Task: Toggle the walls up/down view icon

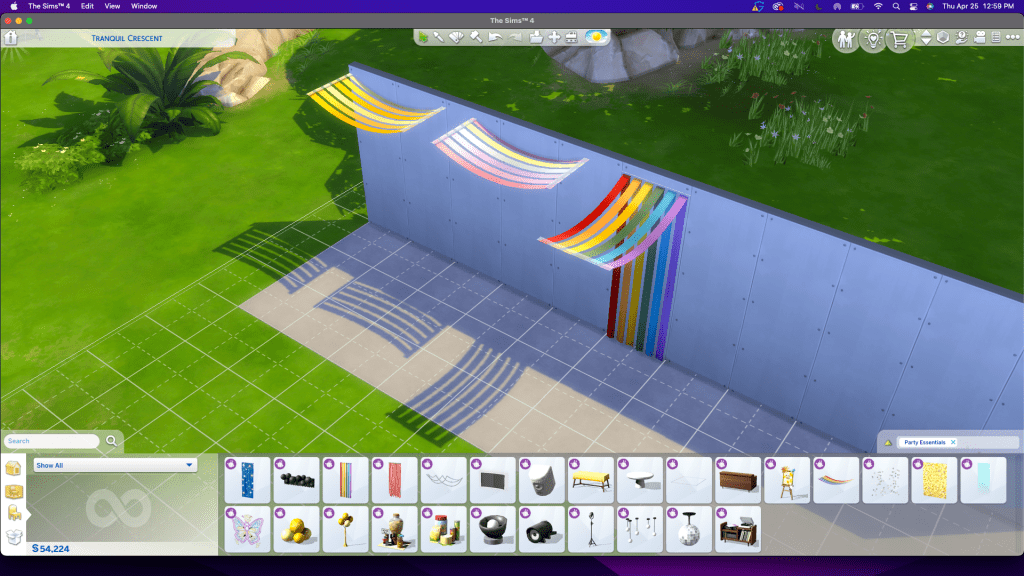Action: click(x=942, y=38)
